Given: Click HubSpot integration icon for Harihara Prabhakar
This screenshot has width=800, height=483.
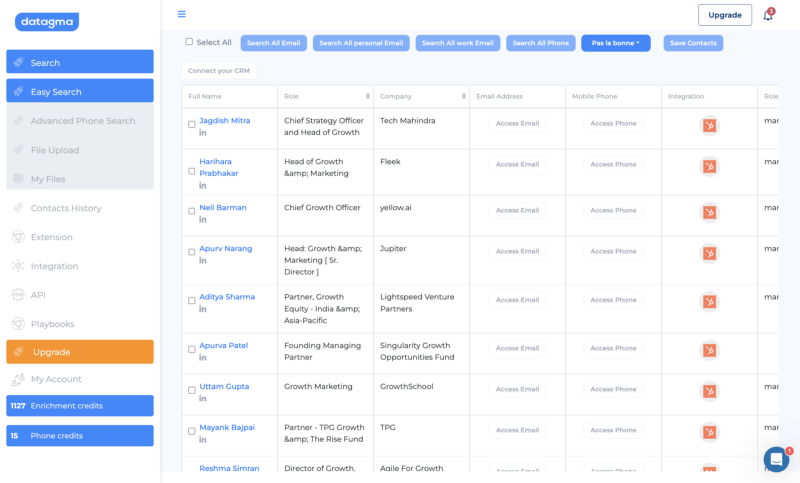Looking at the screenshot, I should coord(709,166).
